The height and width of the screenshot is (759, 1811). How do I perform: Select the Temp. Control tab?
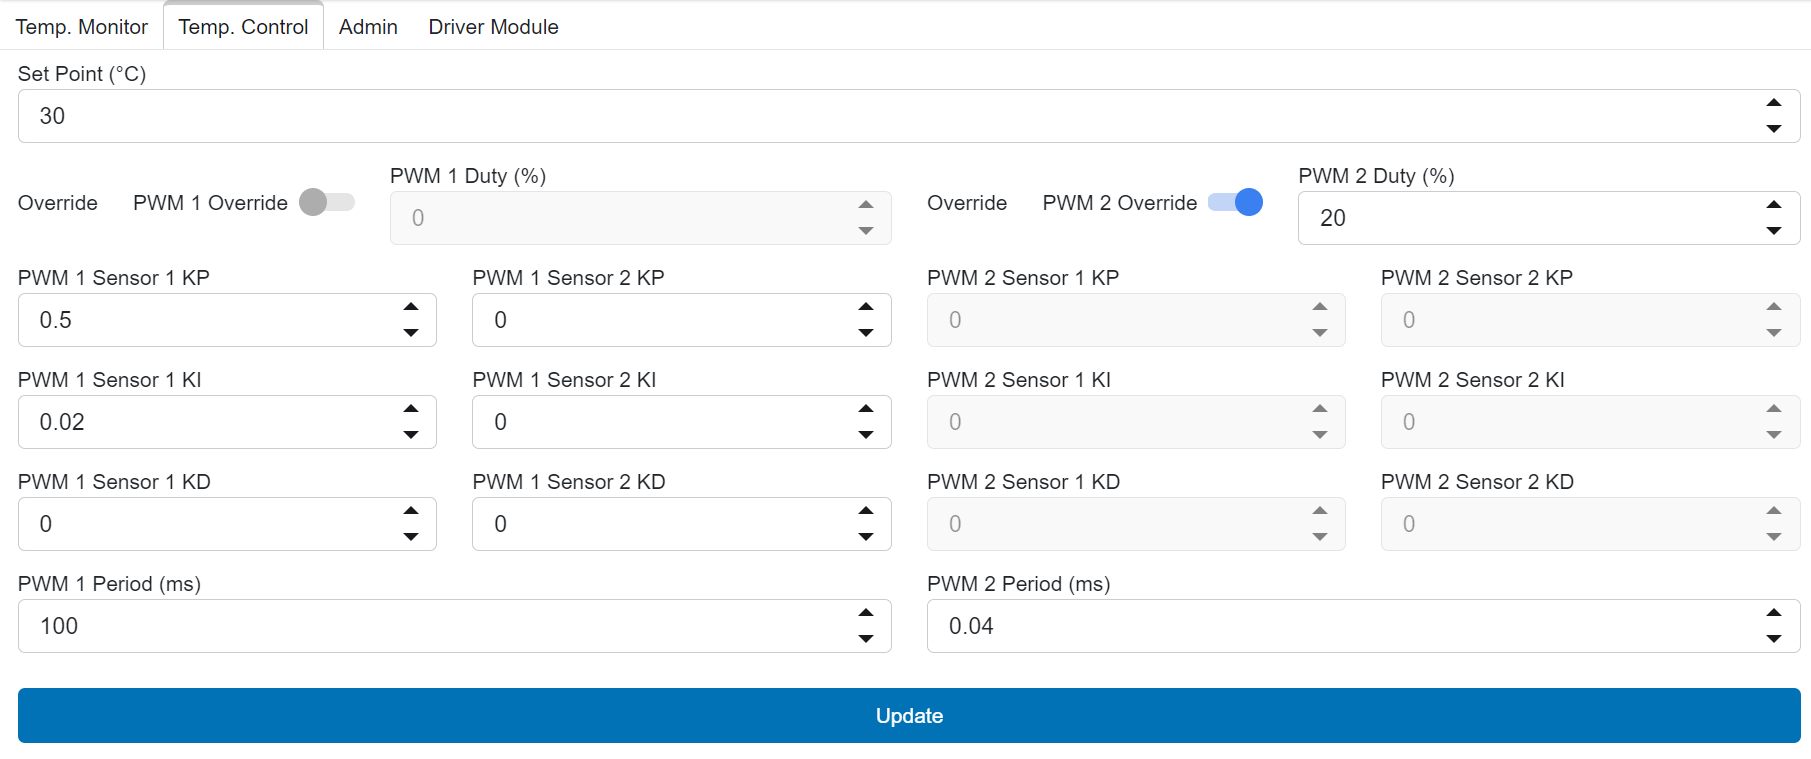pos(243,27)
